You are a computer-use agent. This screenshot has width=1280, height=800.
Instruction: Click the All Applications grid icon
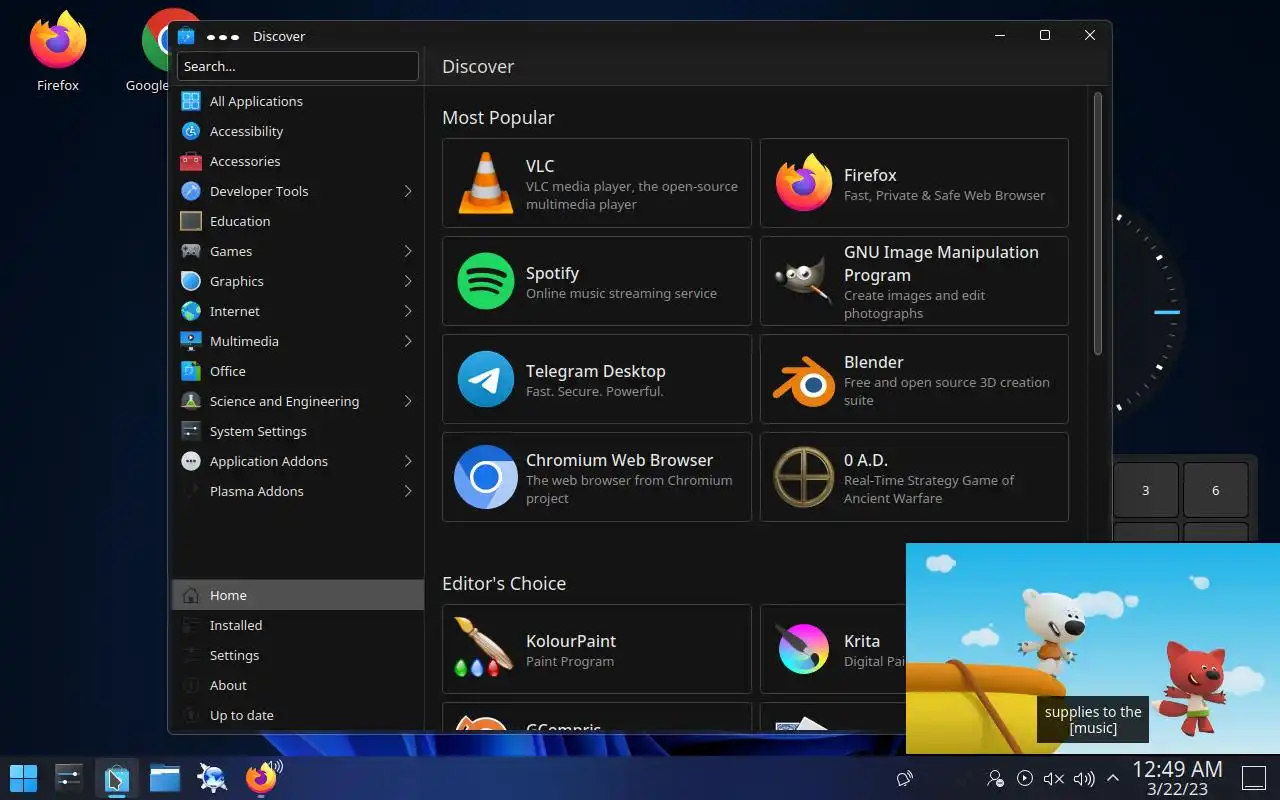(x=191, y=101)
